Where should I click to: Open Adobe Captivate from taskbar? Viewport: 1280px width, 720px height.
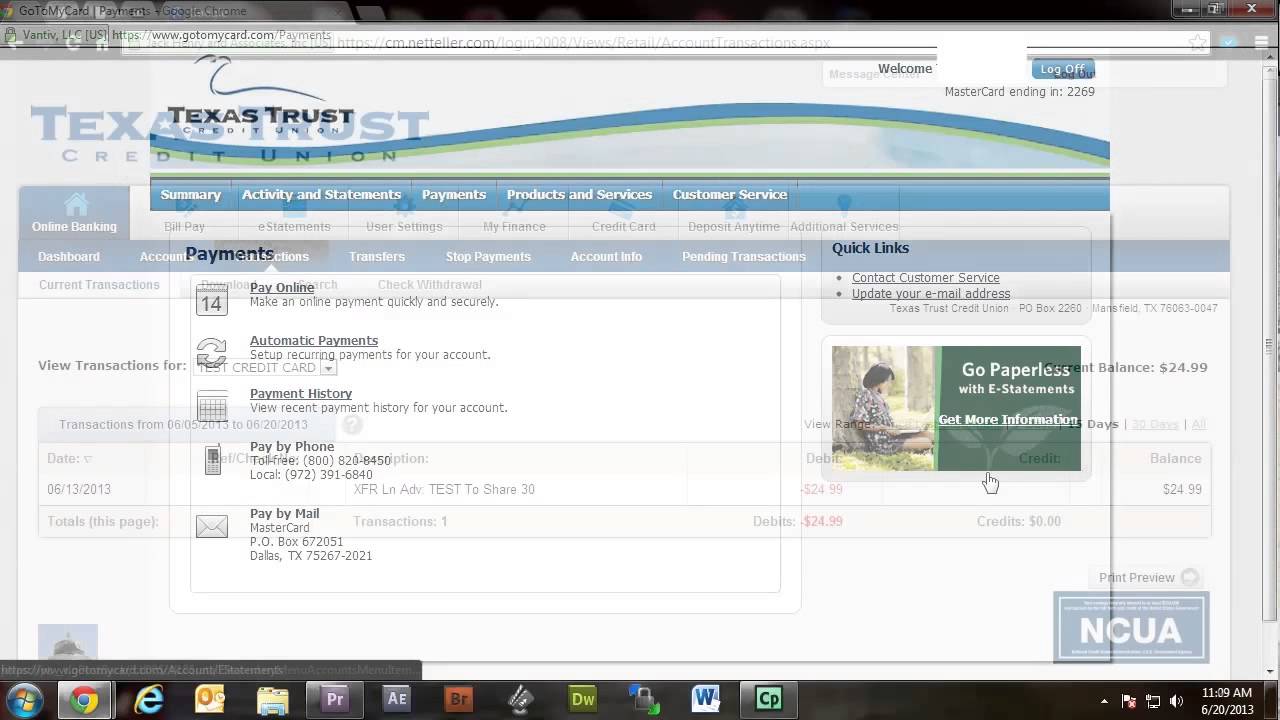click(x=769, y=699)
